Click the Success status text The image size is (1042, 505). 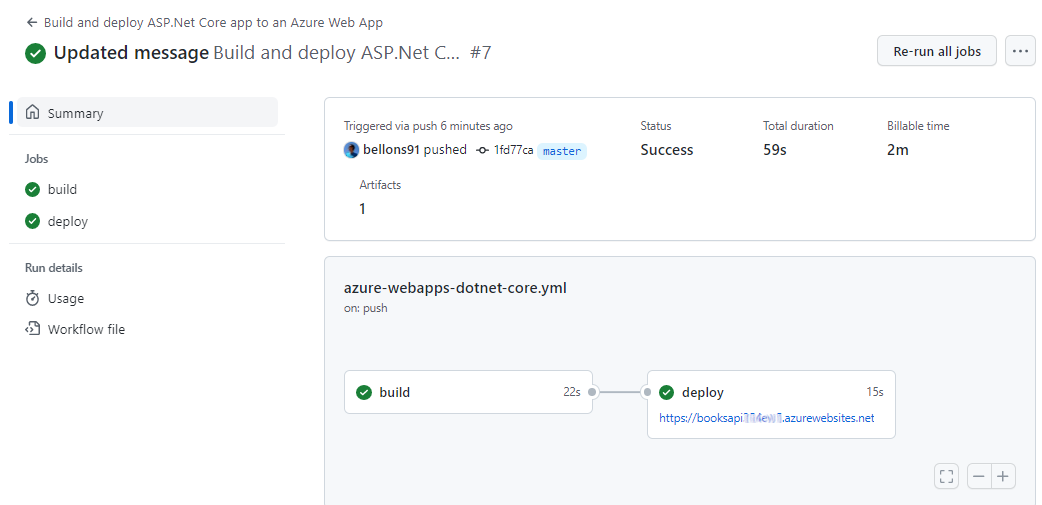click(667, 150)
